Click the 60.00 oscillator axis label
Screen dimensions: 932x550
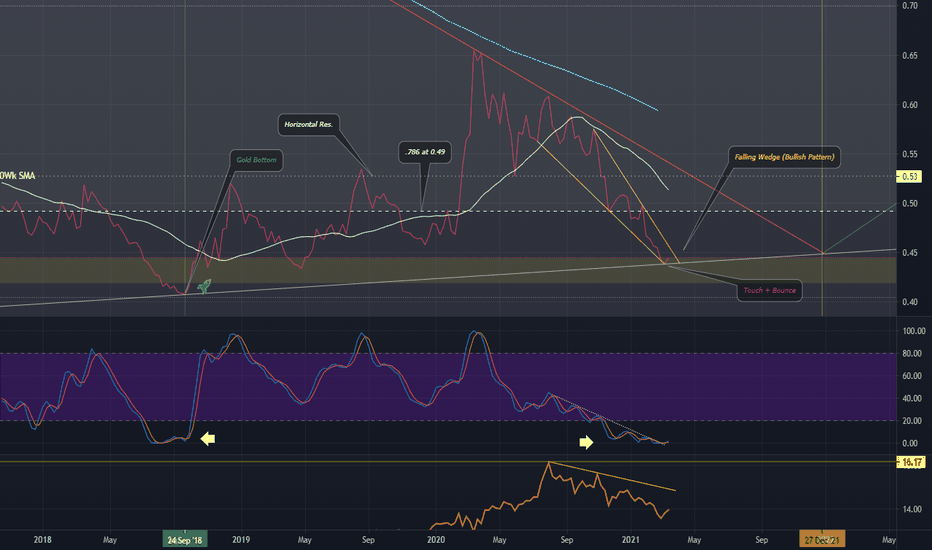point(912,376)
